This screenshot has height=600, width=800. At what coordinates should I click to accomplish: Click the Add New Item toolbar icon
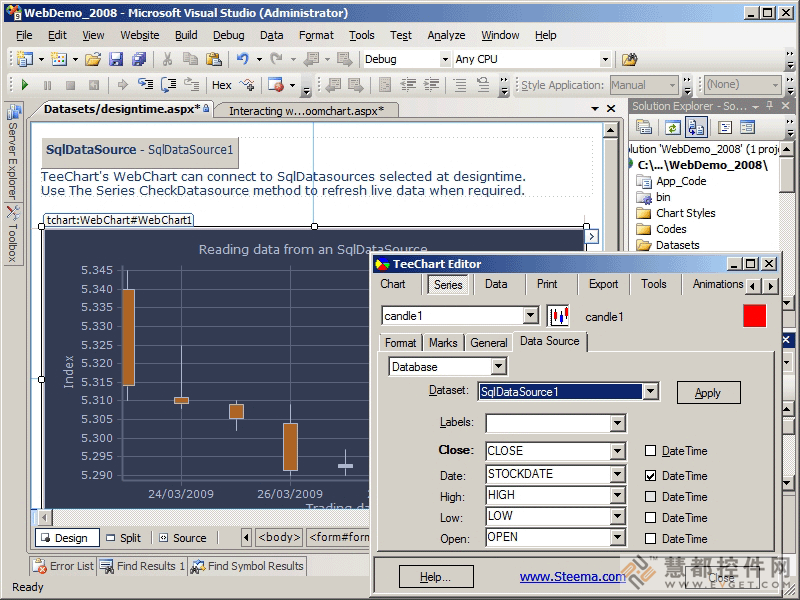[59, 60]
